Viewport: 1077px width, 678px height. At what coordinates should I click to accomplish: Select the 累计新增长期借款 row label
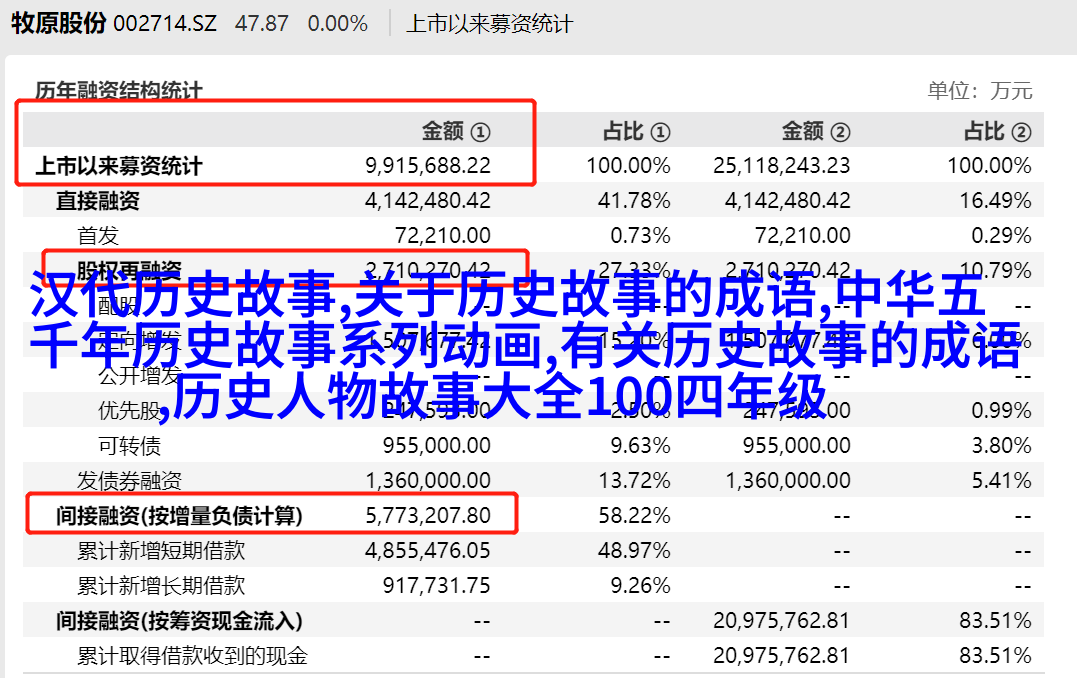tap(161, 586)
